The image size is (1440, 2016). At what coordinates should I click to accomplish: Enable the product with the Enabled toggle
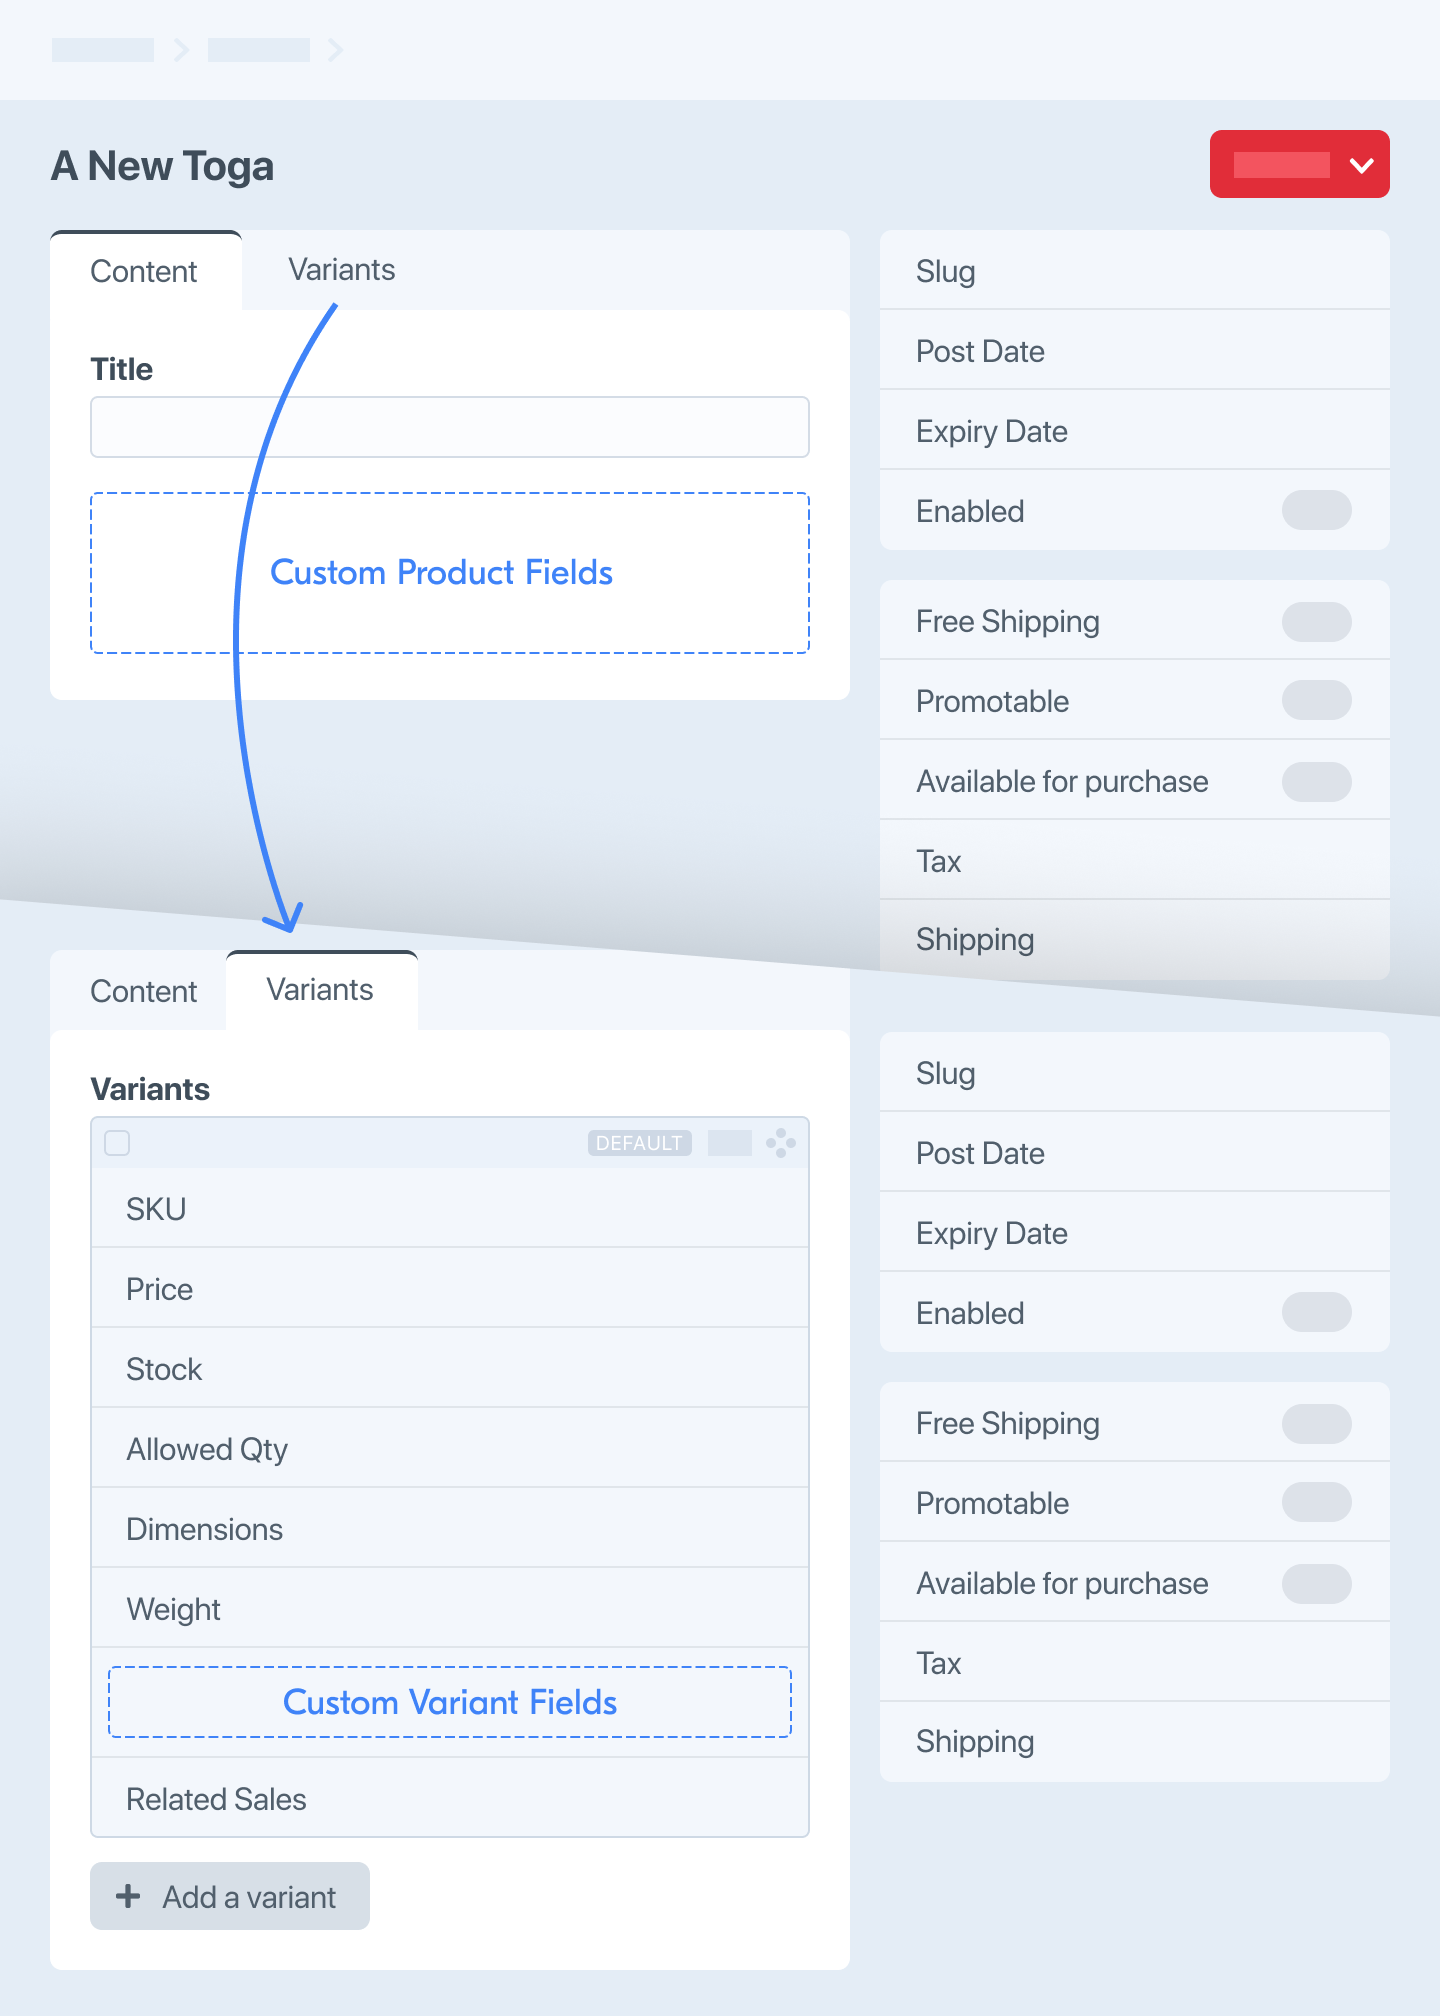[x=1316, y=510]
